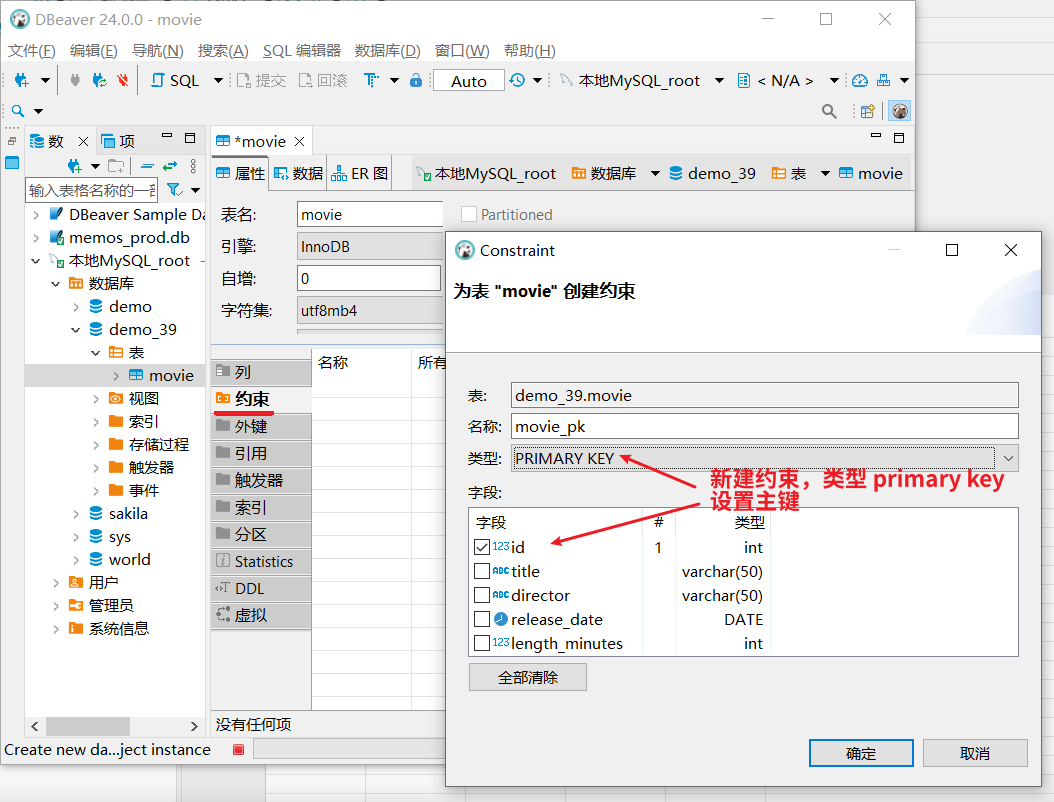Screen dimensions: 1054x802
Task: Open the 帮助(H) menu
Action: click(530, 51)
